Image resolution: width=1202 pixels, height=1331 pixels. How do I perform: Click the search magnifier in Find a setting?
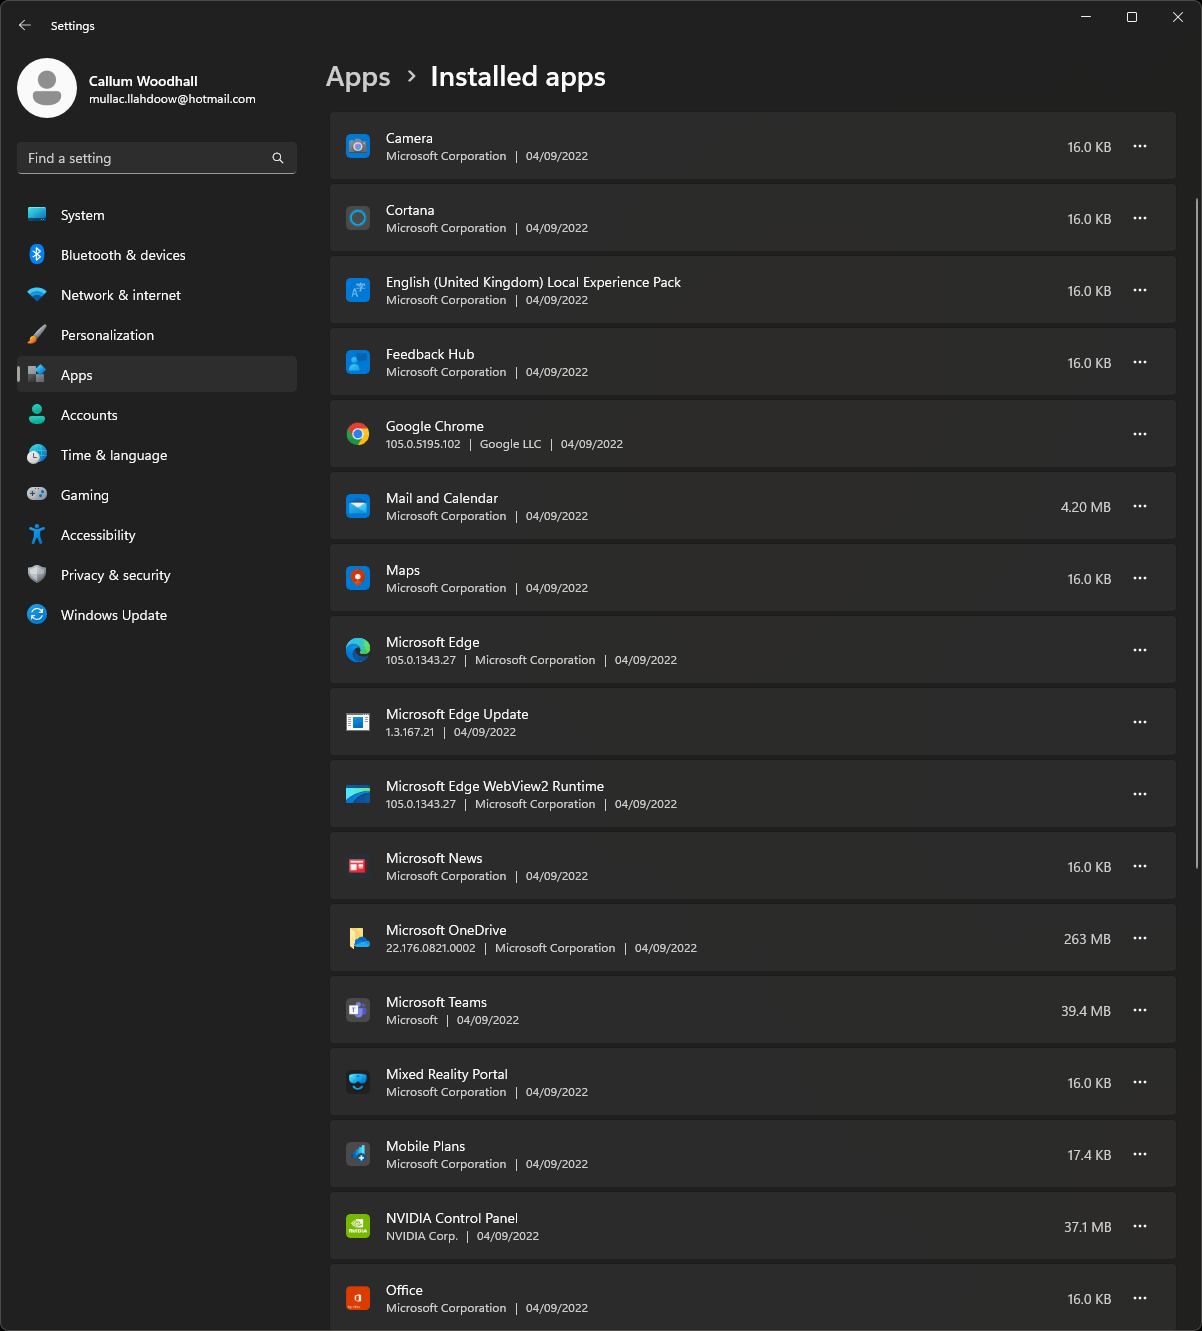coord(278,158)
